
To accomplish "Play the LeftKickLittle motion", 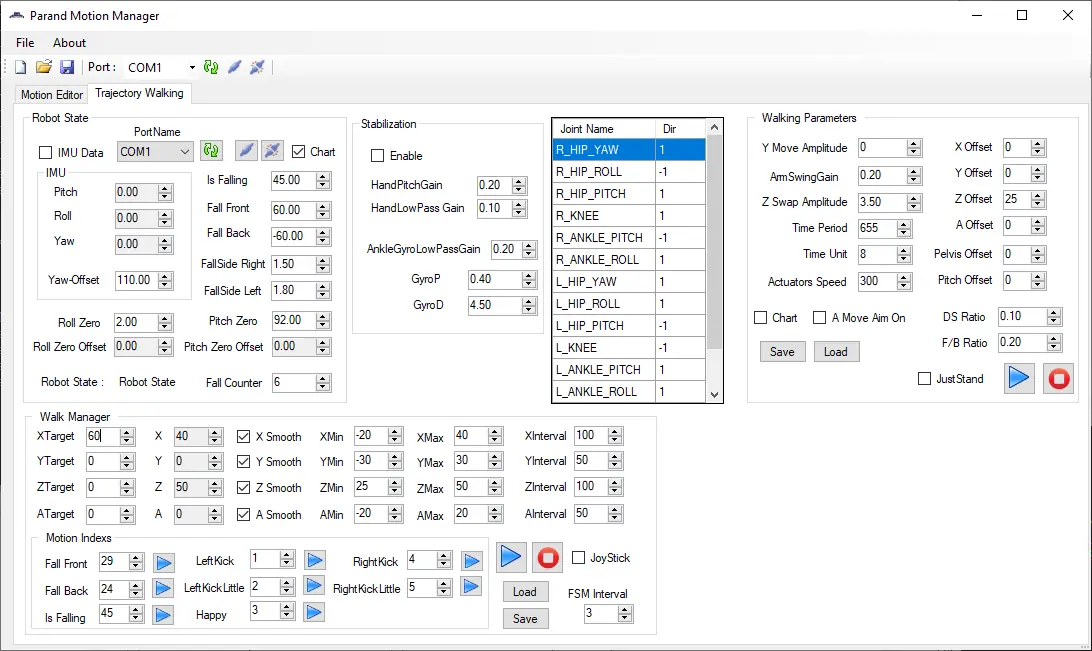I will 315,586.
